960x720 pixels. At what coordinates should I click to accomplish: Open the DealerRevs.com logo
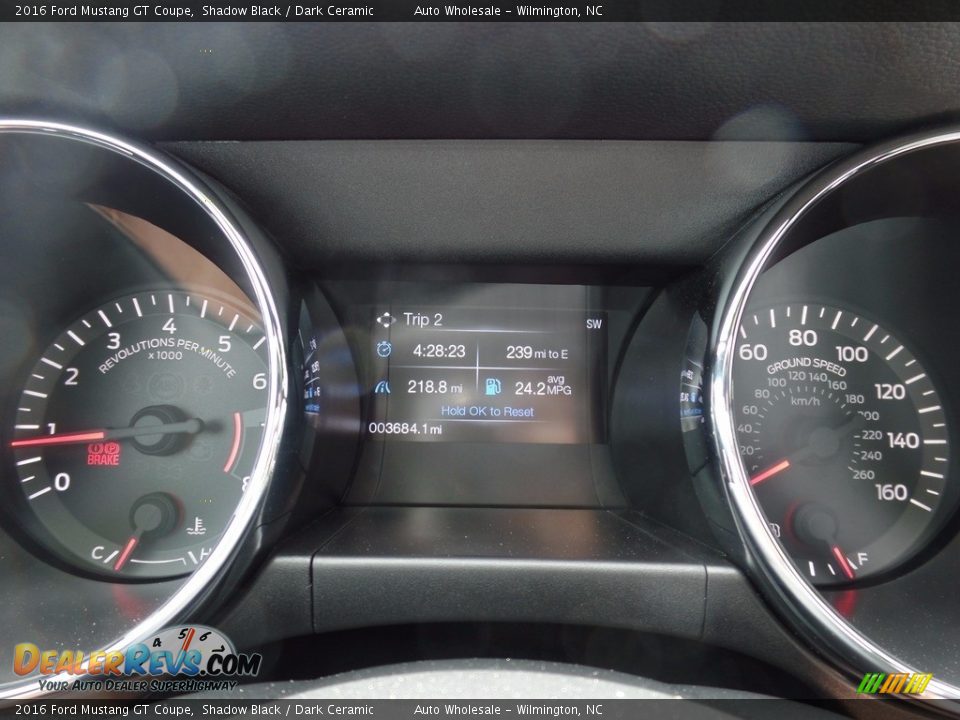coord(137,661)
